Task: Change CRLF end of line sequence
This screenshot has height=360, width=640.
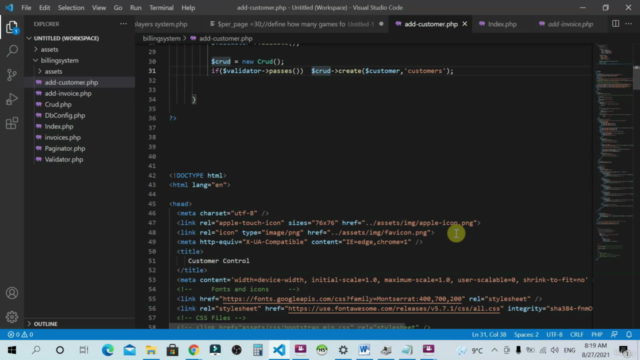Action: (x=576, y=334)
